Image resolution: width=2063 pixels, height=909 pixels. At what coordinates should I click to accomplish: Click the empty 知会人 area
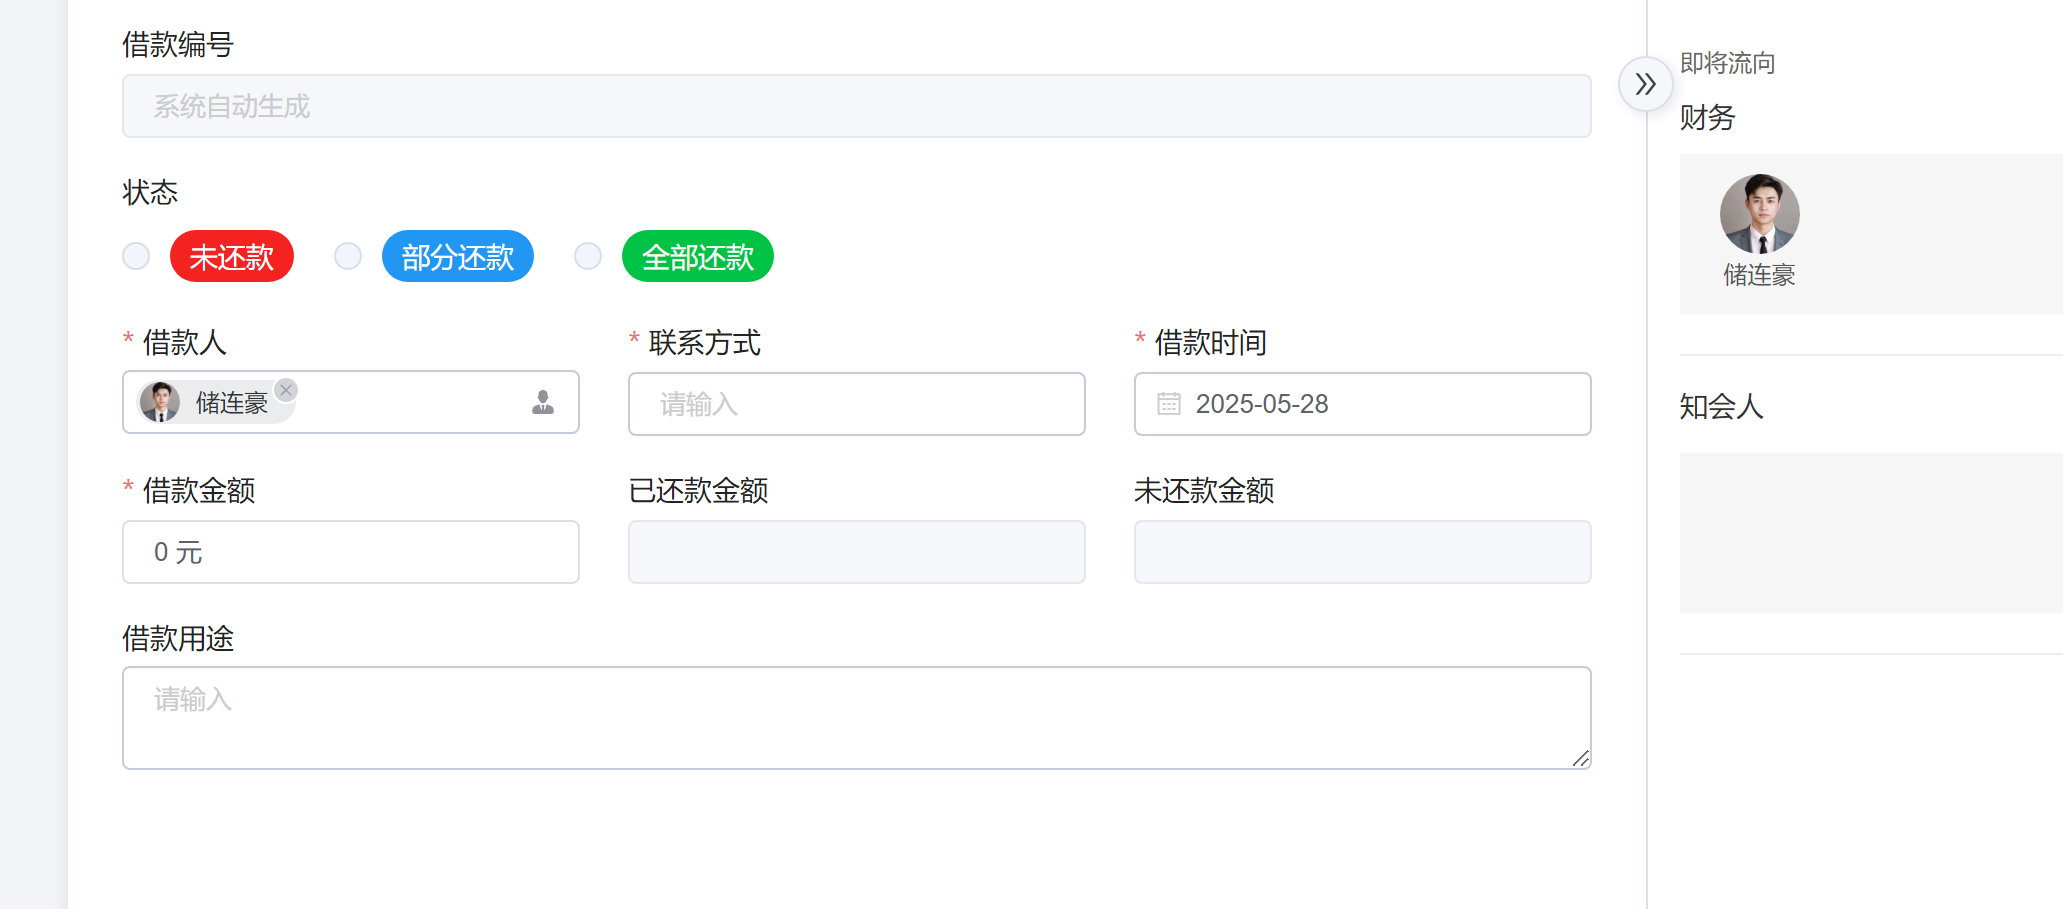[1870, 532]
